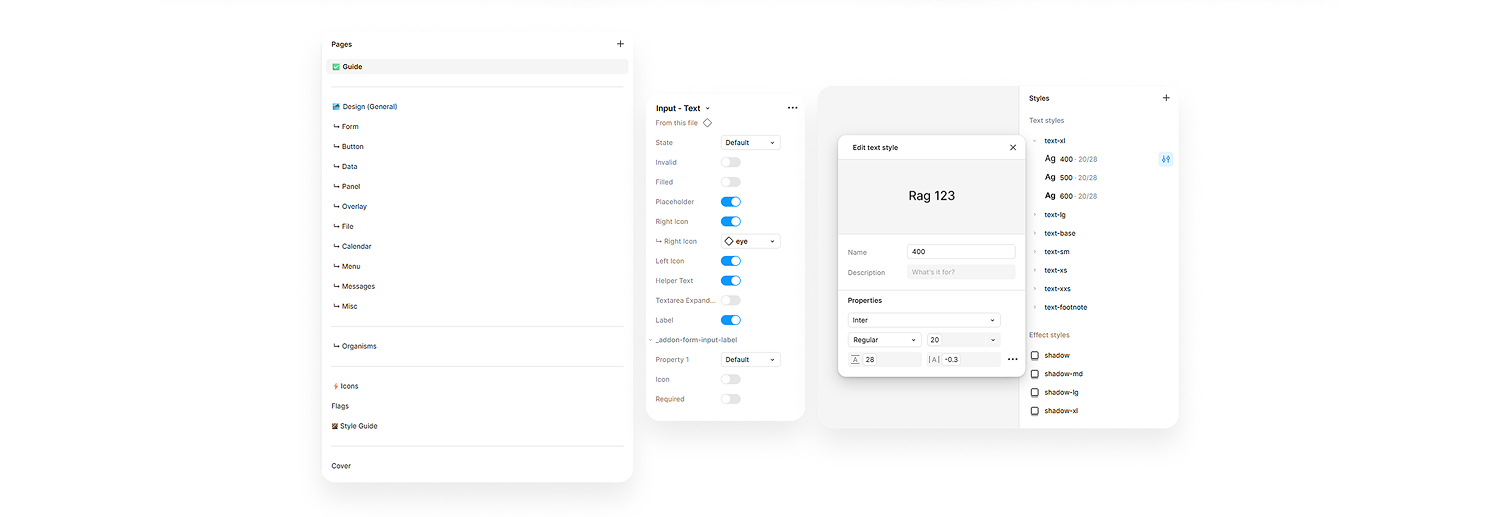Expand the text-lg style group

pyautogui.click(x=1035, y=215)
